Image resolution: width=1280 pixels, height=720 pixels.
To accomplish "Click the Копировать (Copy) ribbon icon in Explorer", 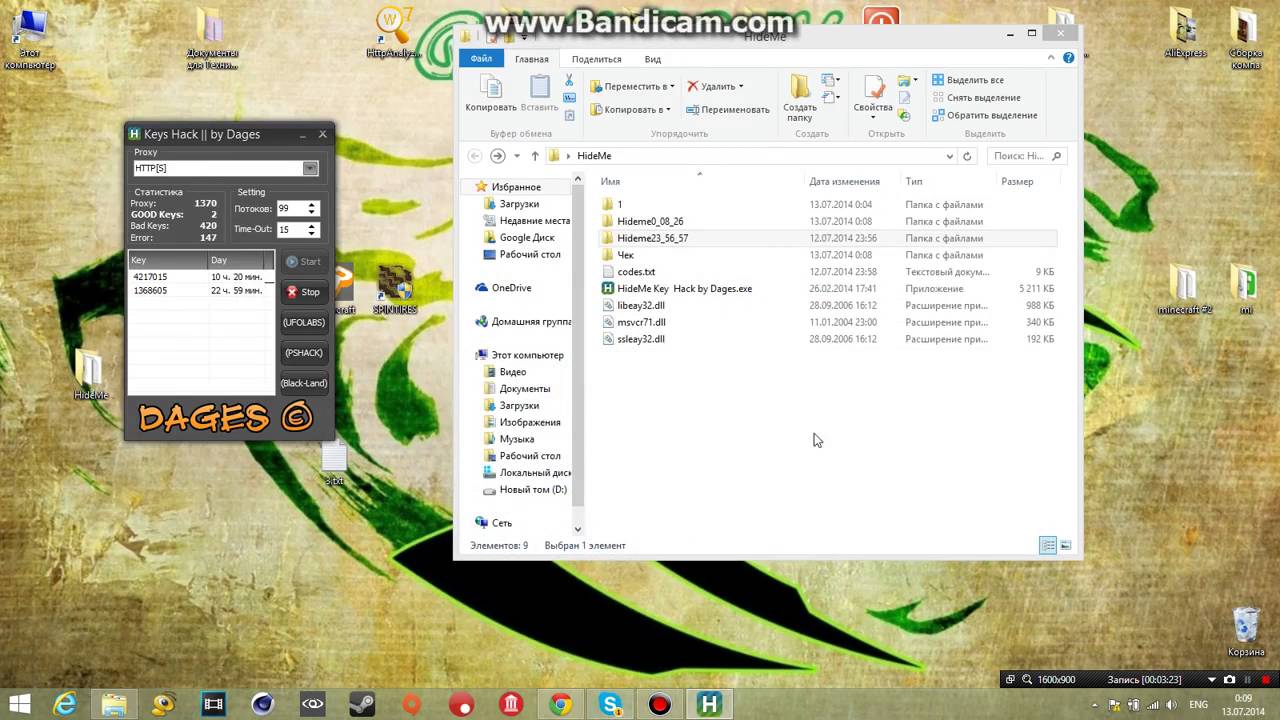I will [490, 93].
